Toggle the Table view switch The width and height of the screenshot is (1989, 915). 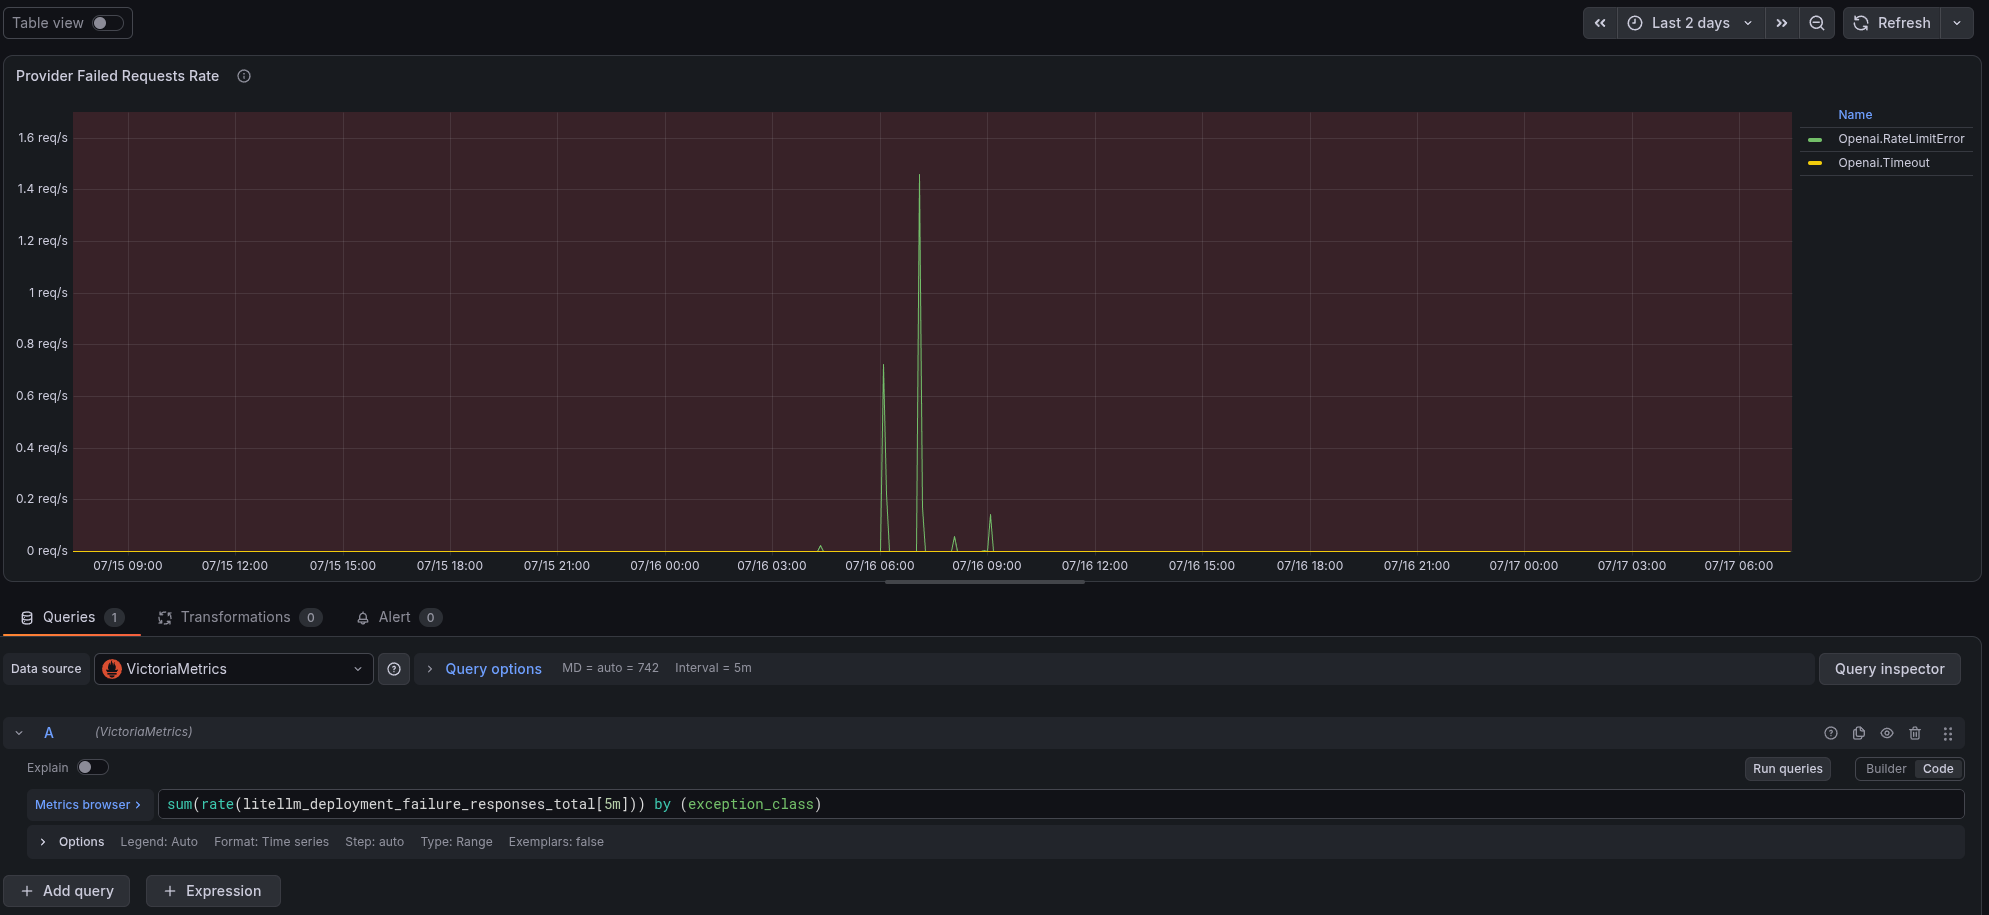point(107,23)
